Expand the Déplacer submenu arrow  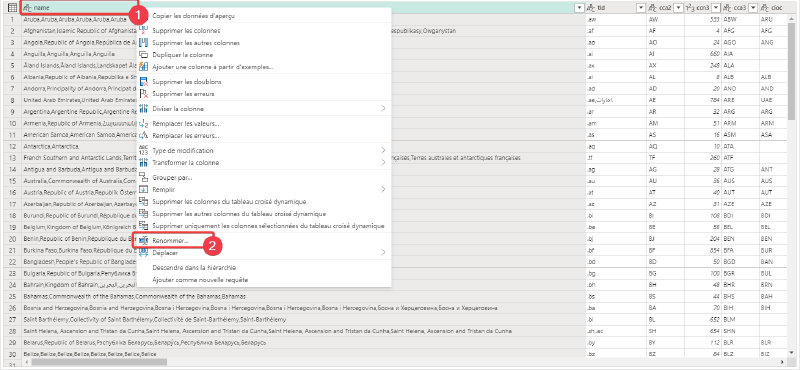pos(383,252)
